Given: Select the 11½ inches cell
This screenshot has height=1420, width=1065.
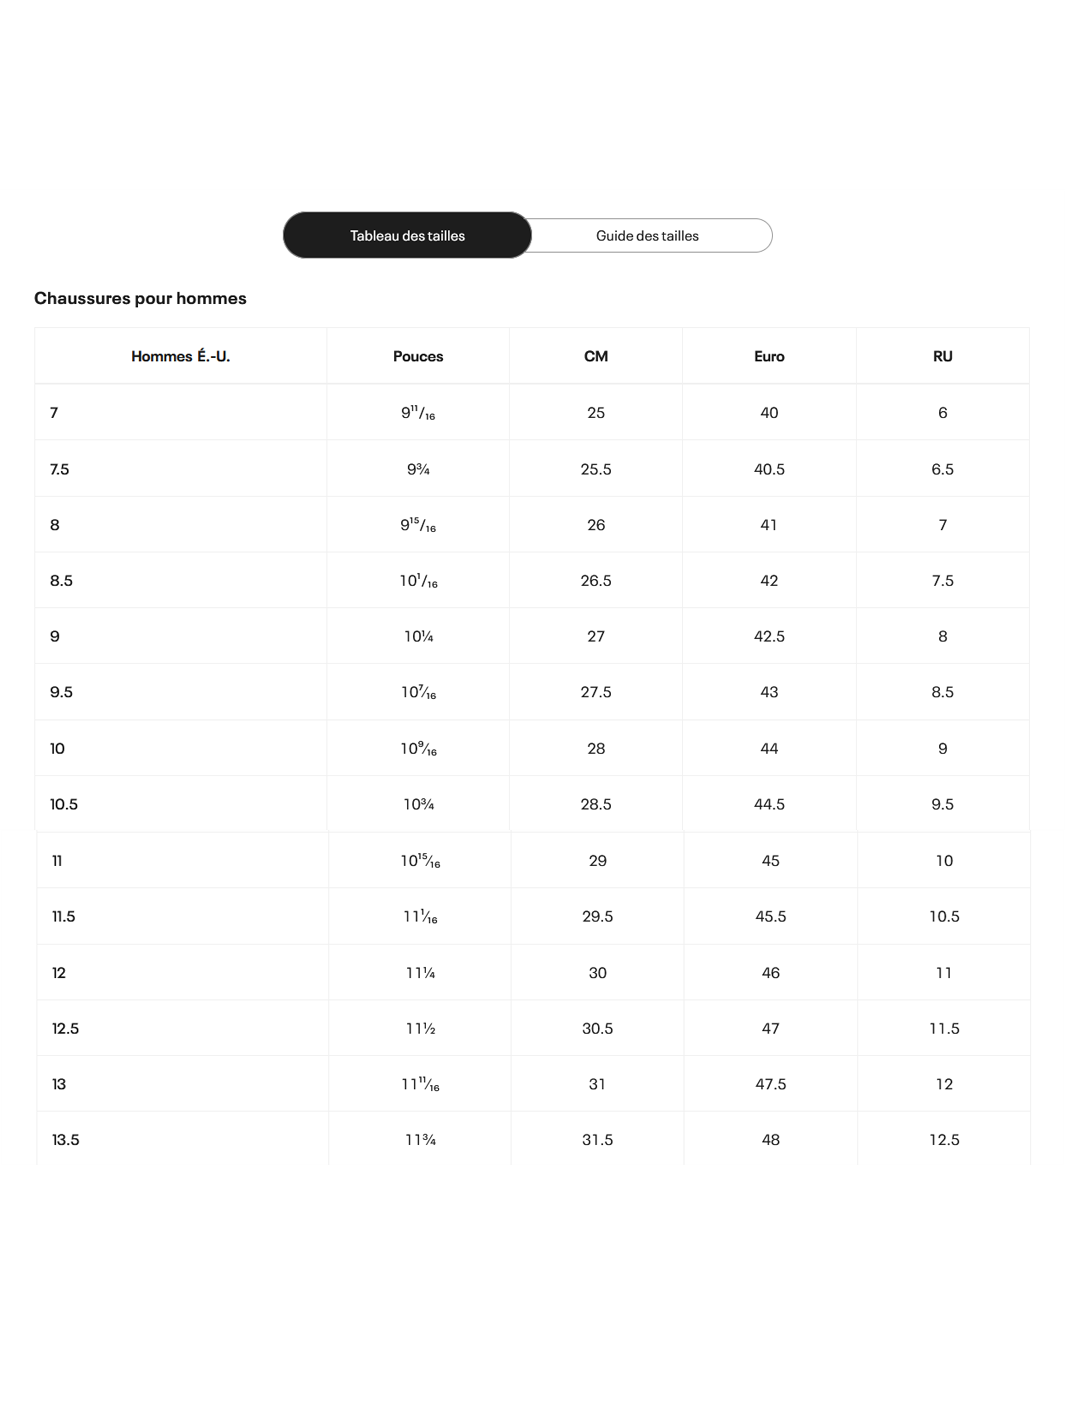Looking at the screenshot, I should 420,1028.
